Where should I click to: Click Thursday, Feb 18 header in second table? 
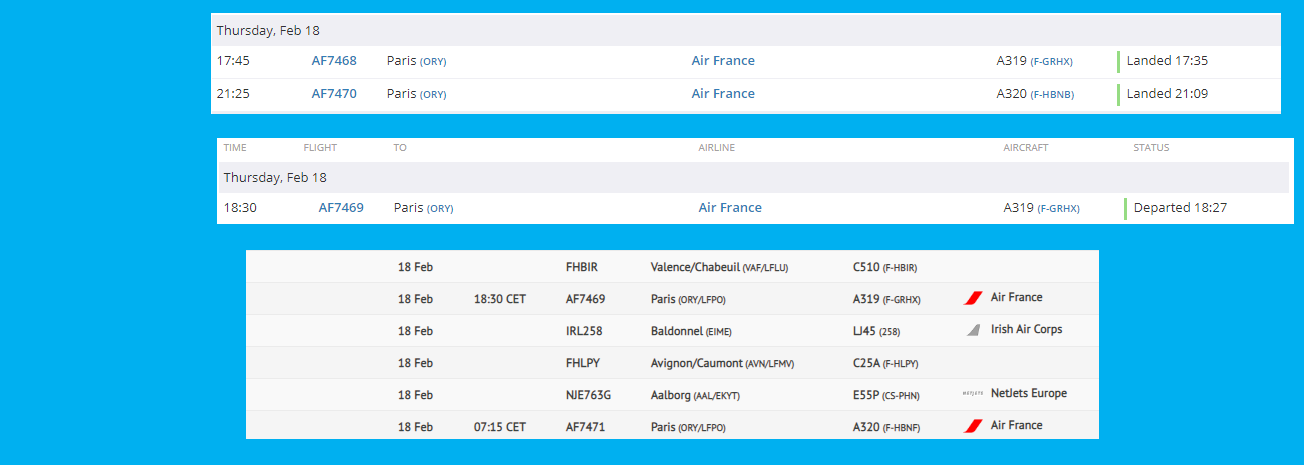point(275,178)
